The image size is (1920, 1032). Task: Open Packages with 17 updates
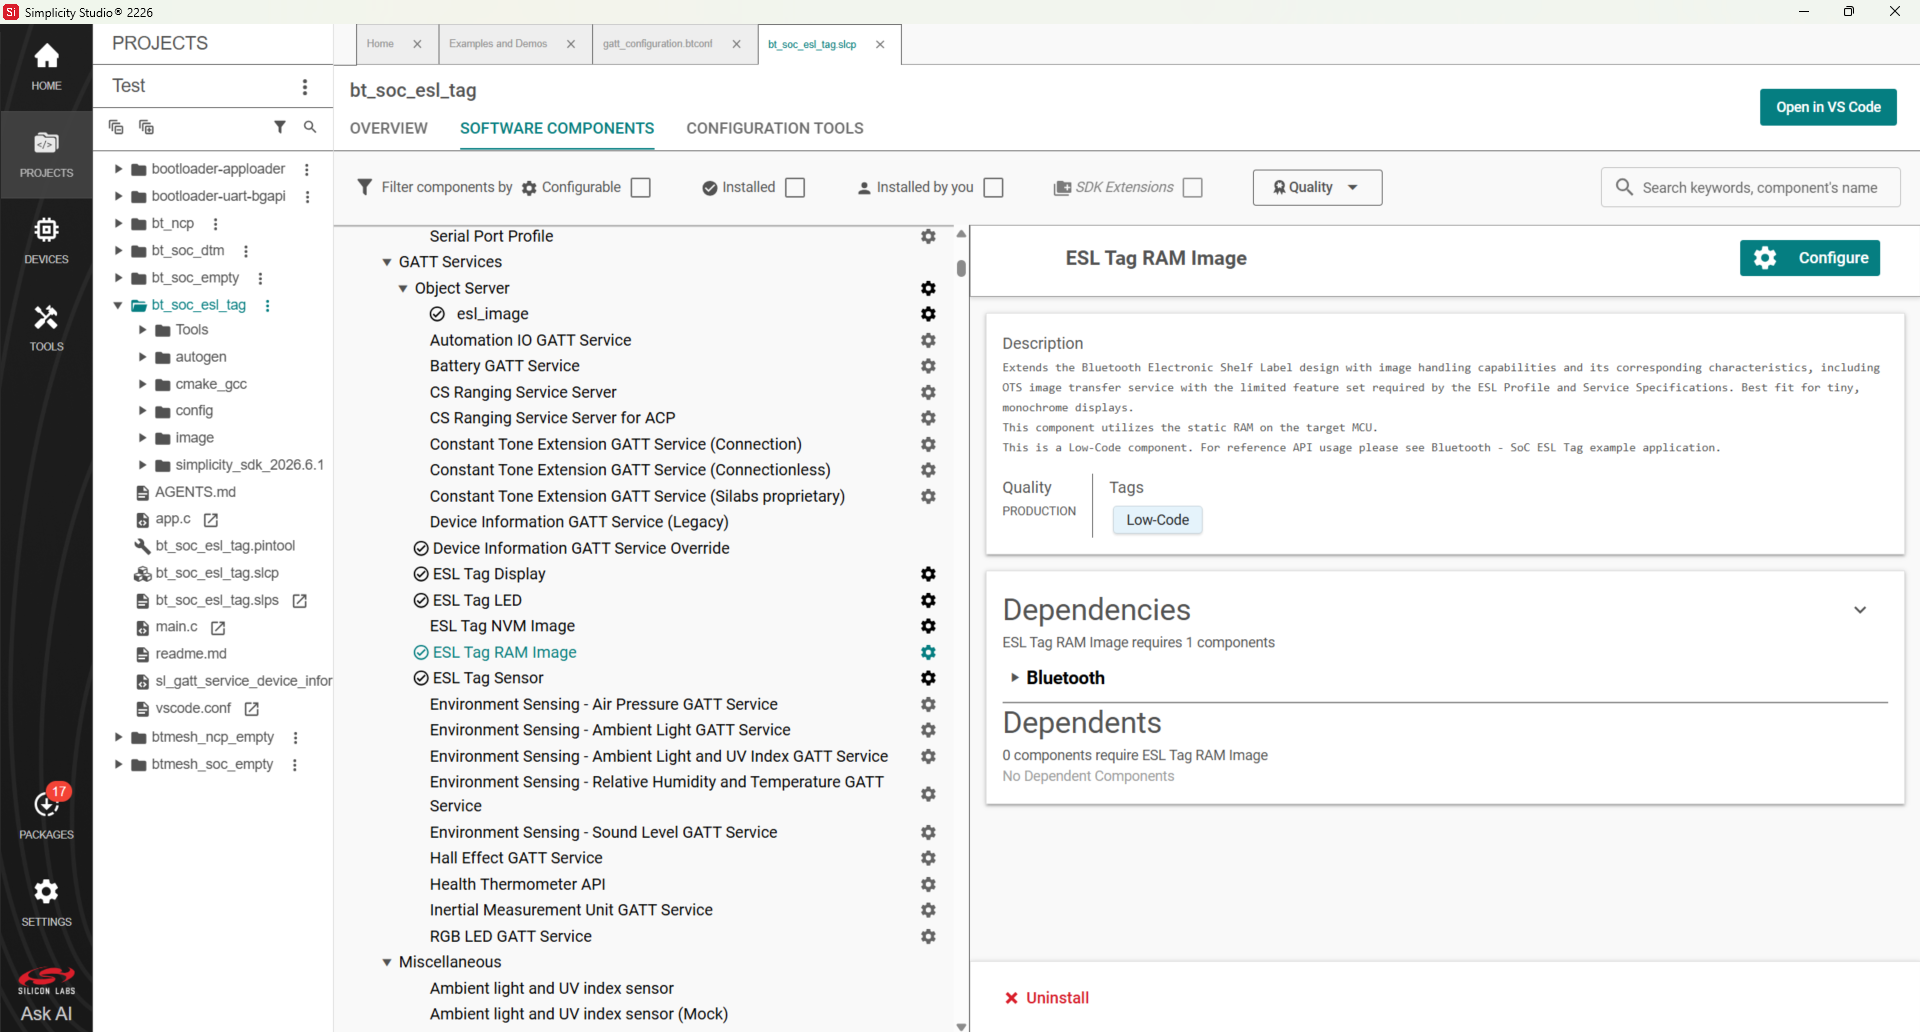[x=46, y=813]
